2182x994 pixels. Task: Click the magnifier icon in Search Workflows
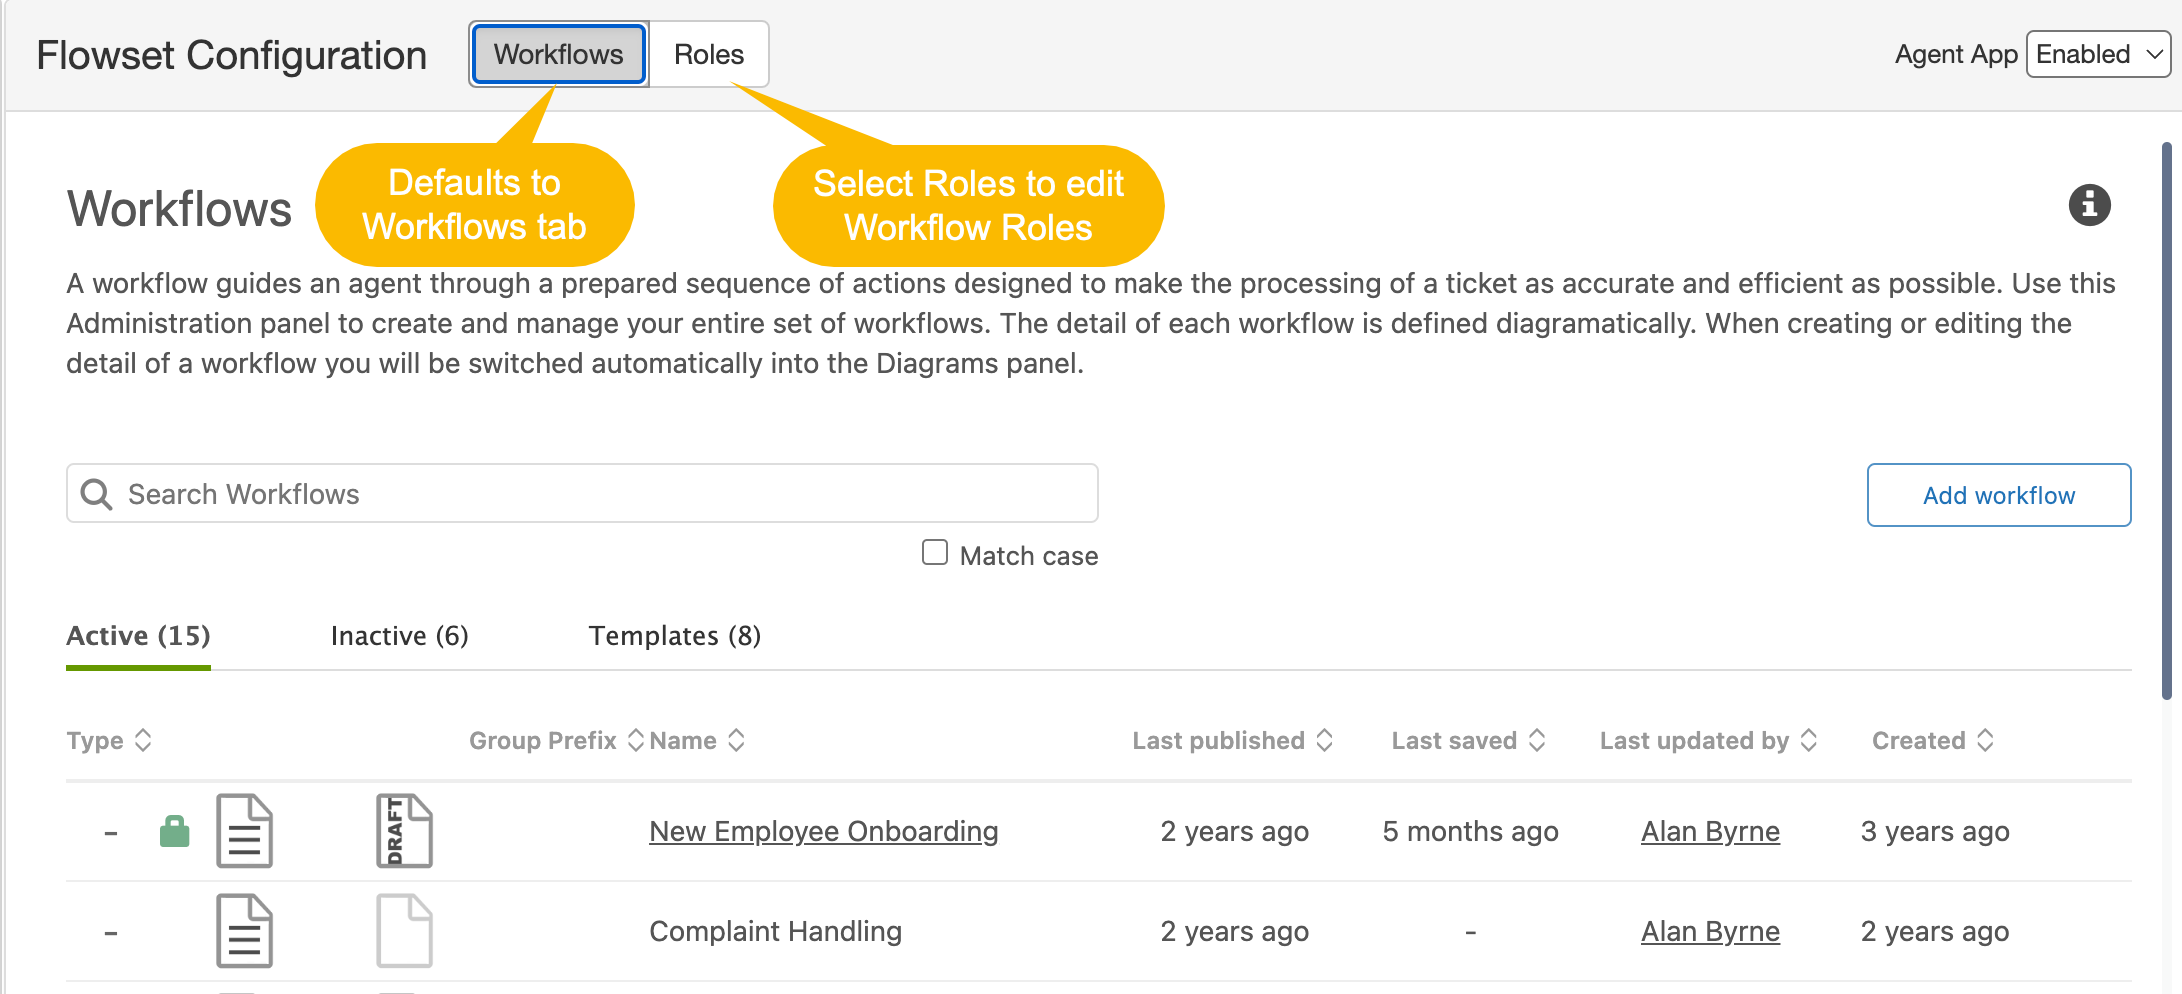96,494
